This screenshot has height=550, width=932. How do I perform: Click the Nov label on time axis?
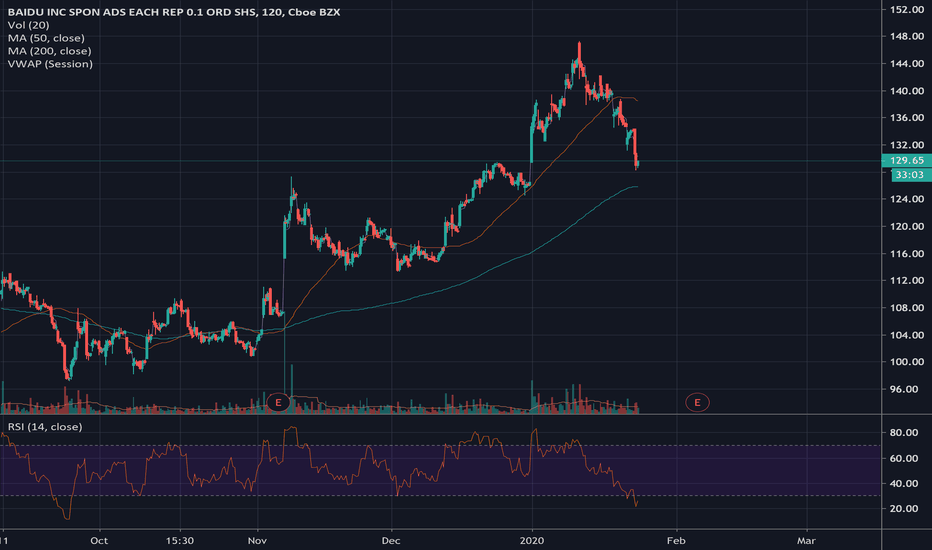[x=257, y=540]
